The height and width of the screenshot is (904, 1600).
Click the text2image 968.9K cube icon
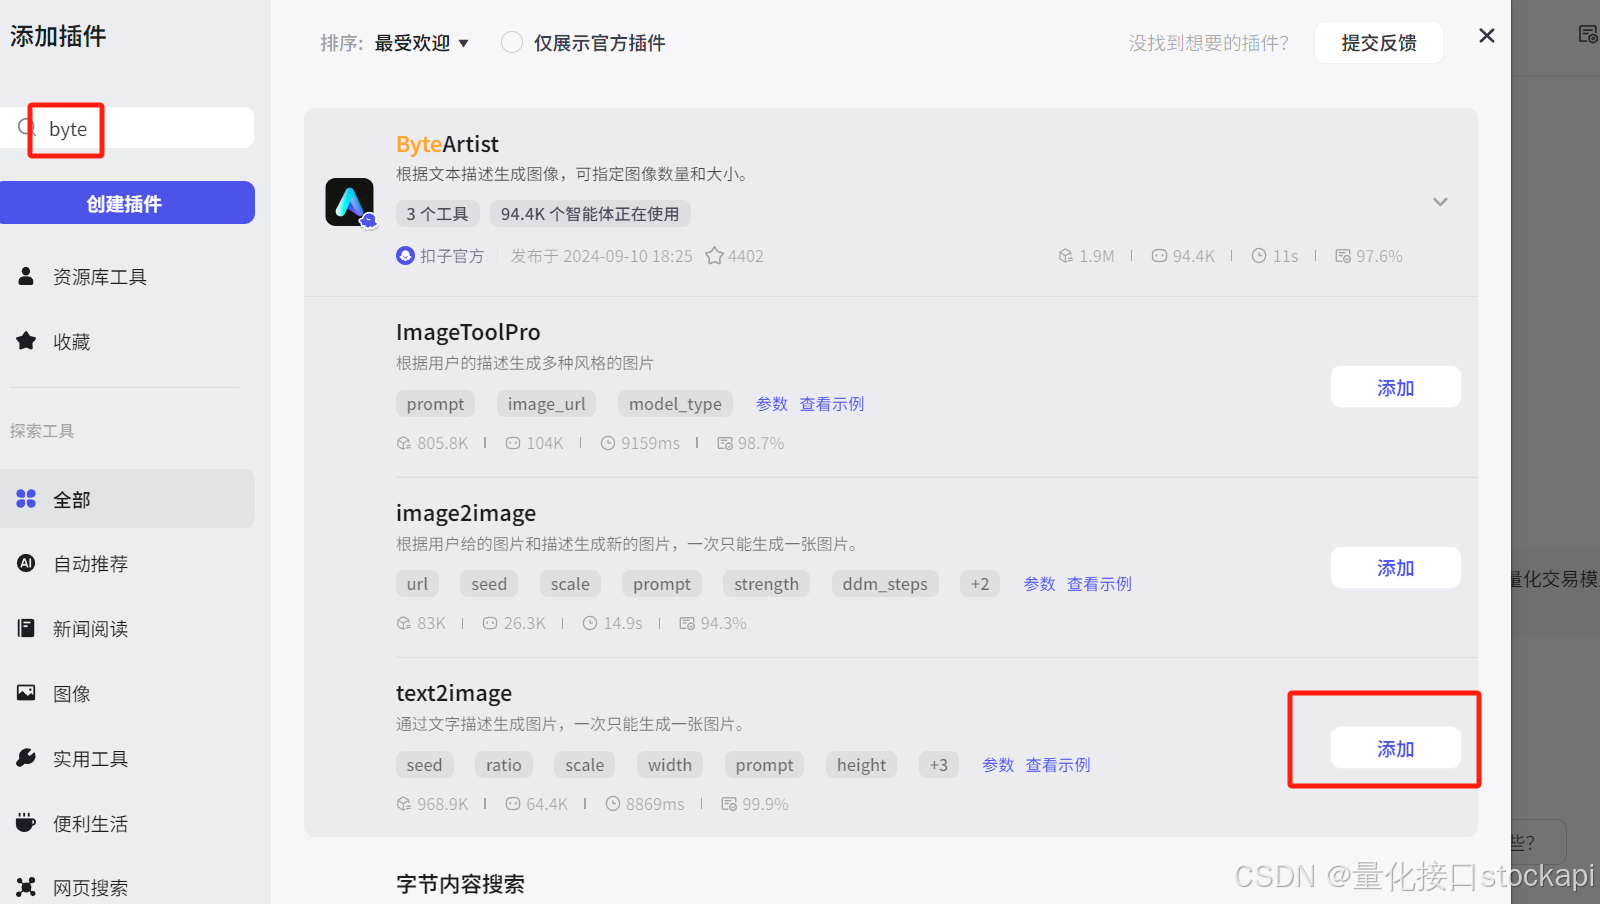pos(404,804)
